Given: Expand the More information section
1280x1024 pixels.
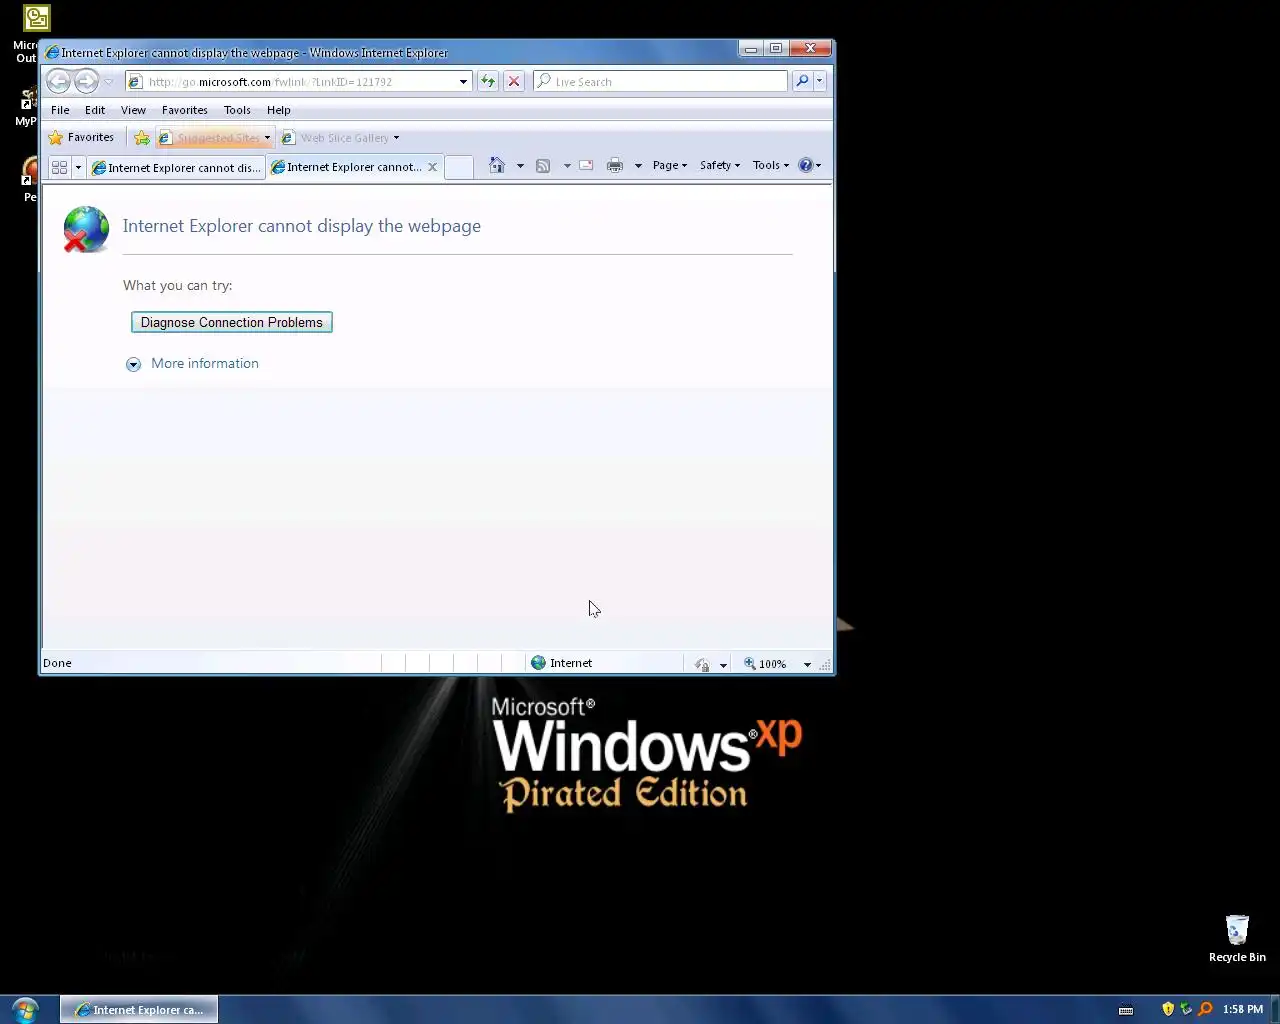Looking at the screenshot, I should [x=133, y=364].
